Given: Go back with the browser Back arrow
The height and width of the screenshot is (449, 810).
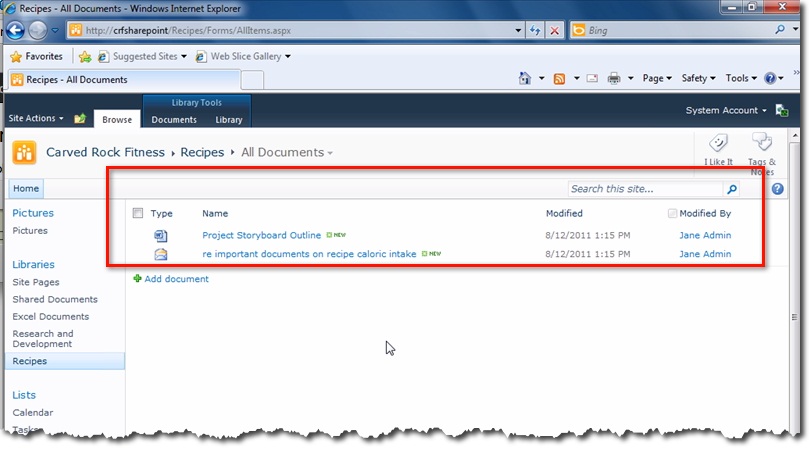Looking at the screenshot, I should click(x=15, y=30).
